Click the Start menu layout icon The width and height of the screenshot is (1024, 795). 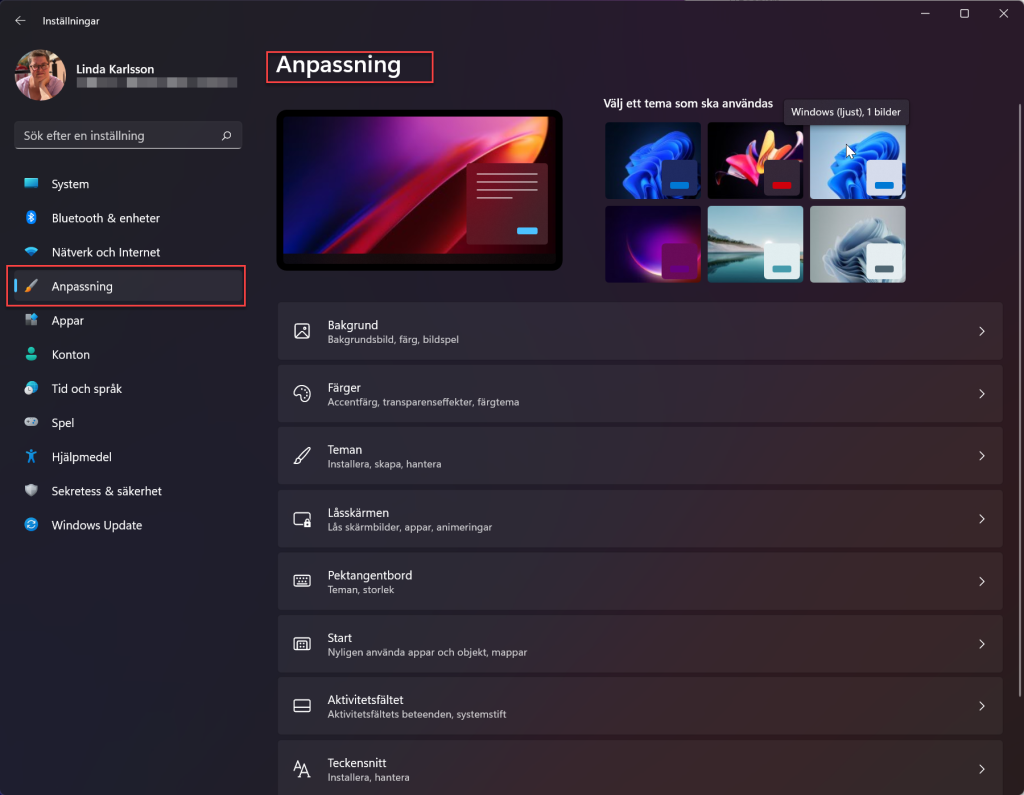click(302, 644)
